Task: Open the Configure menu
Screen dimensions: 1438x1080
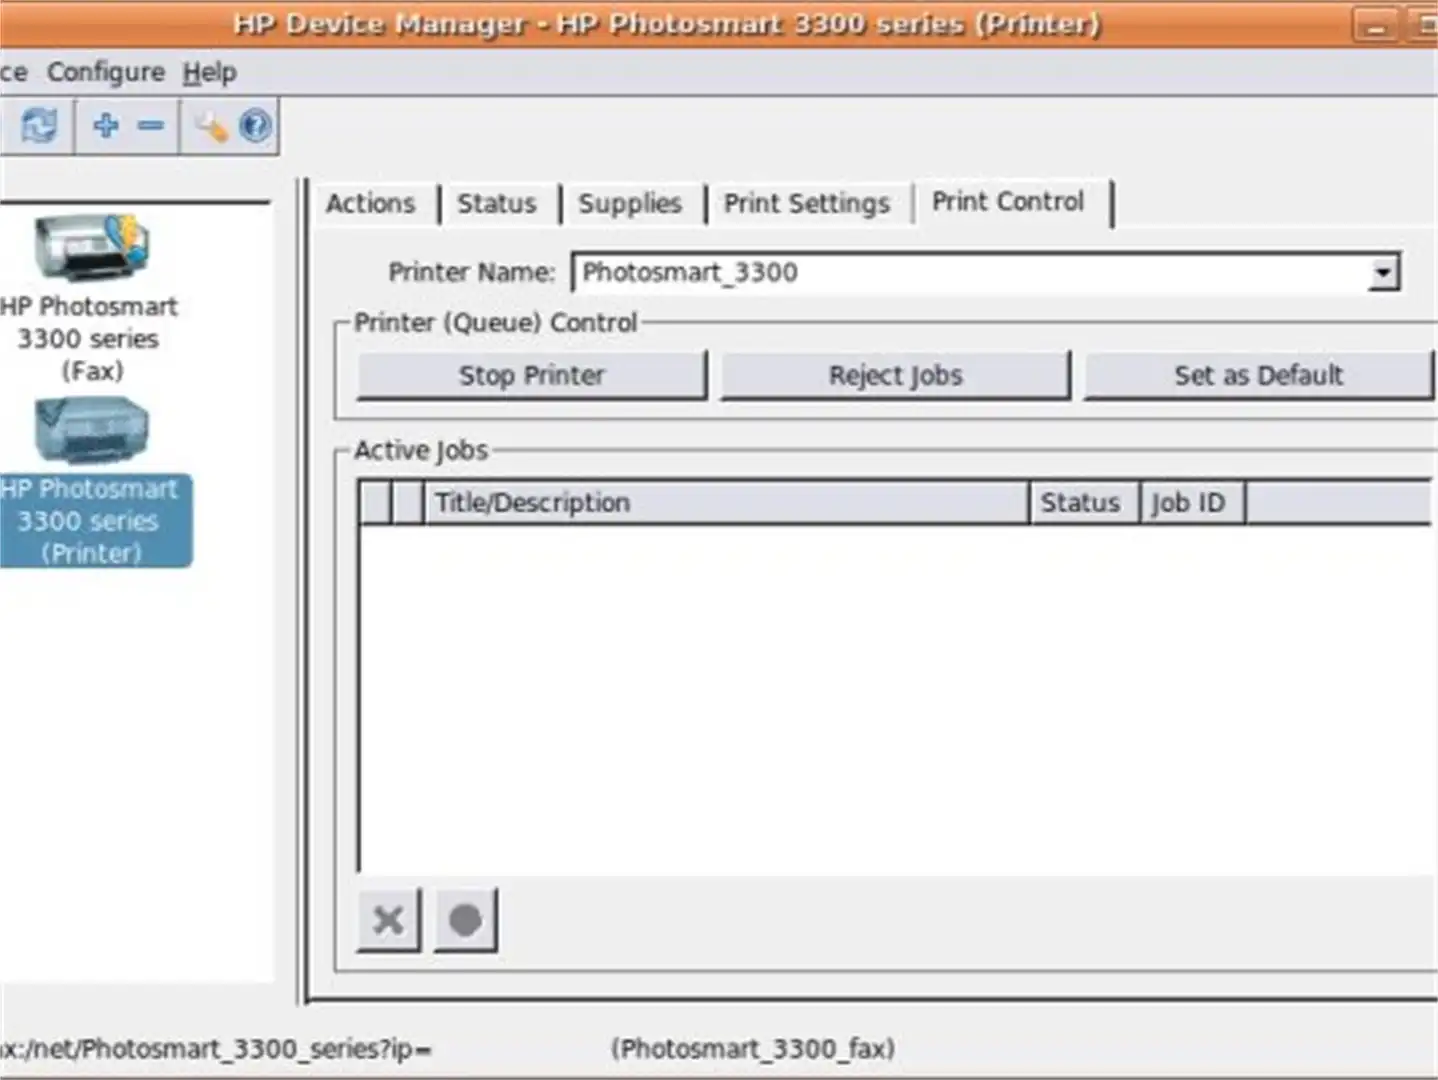Action: coord(106,72)
